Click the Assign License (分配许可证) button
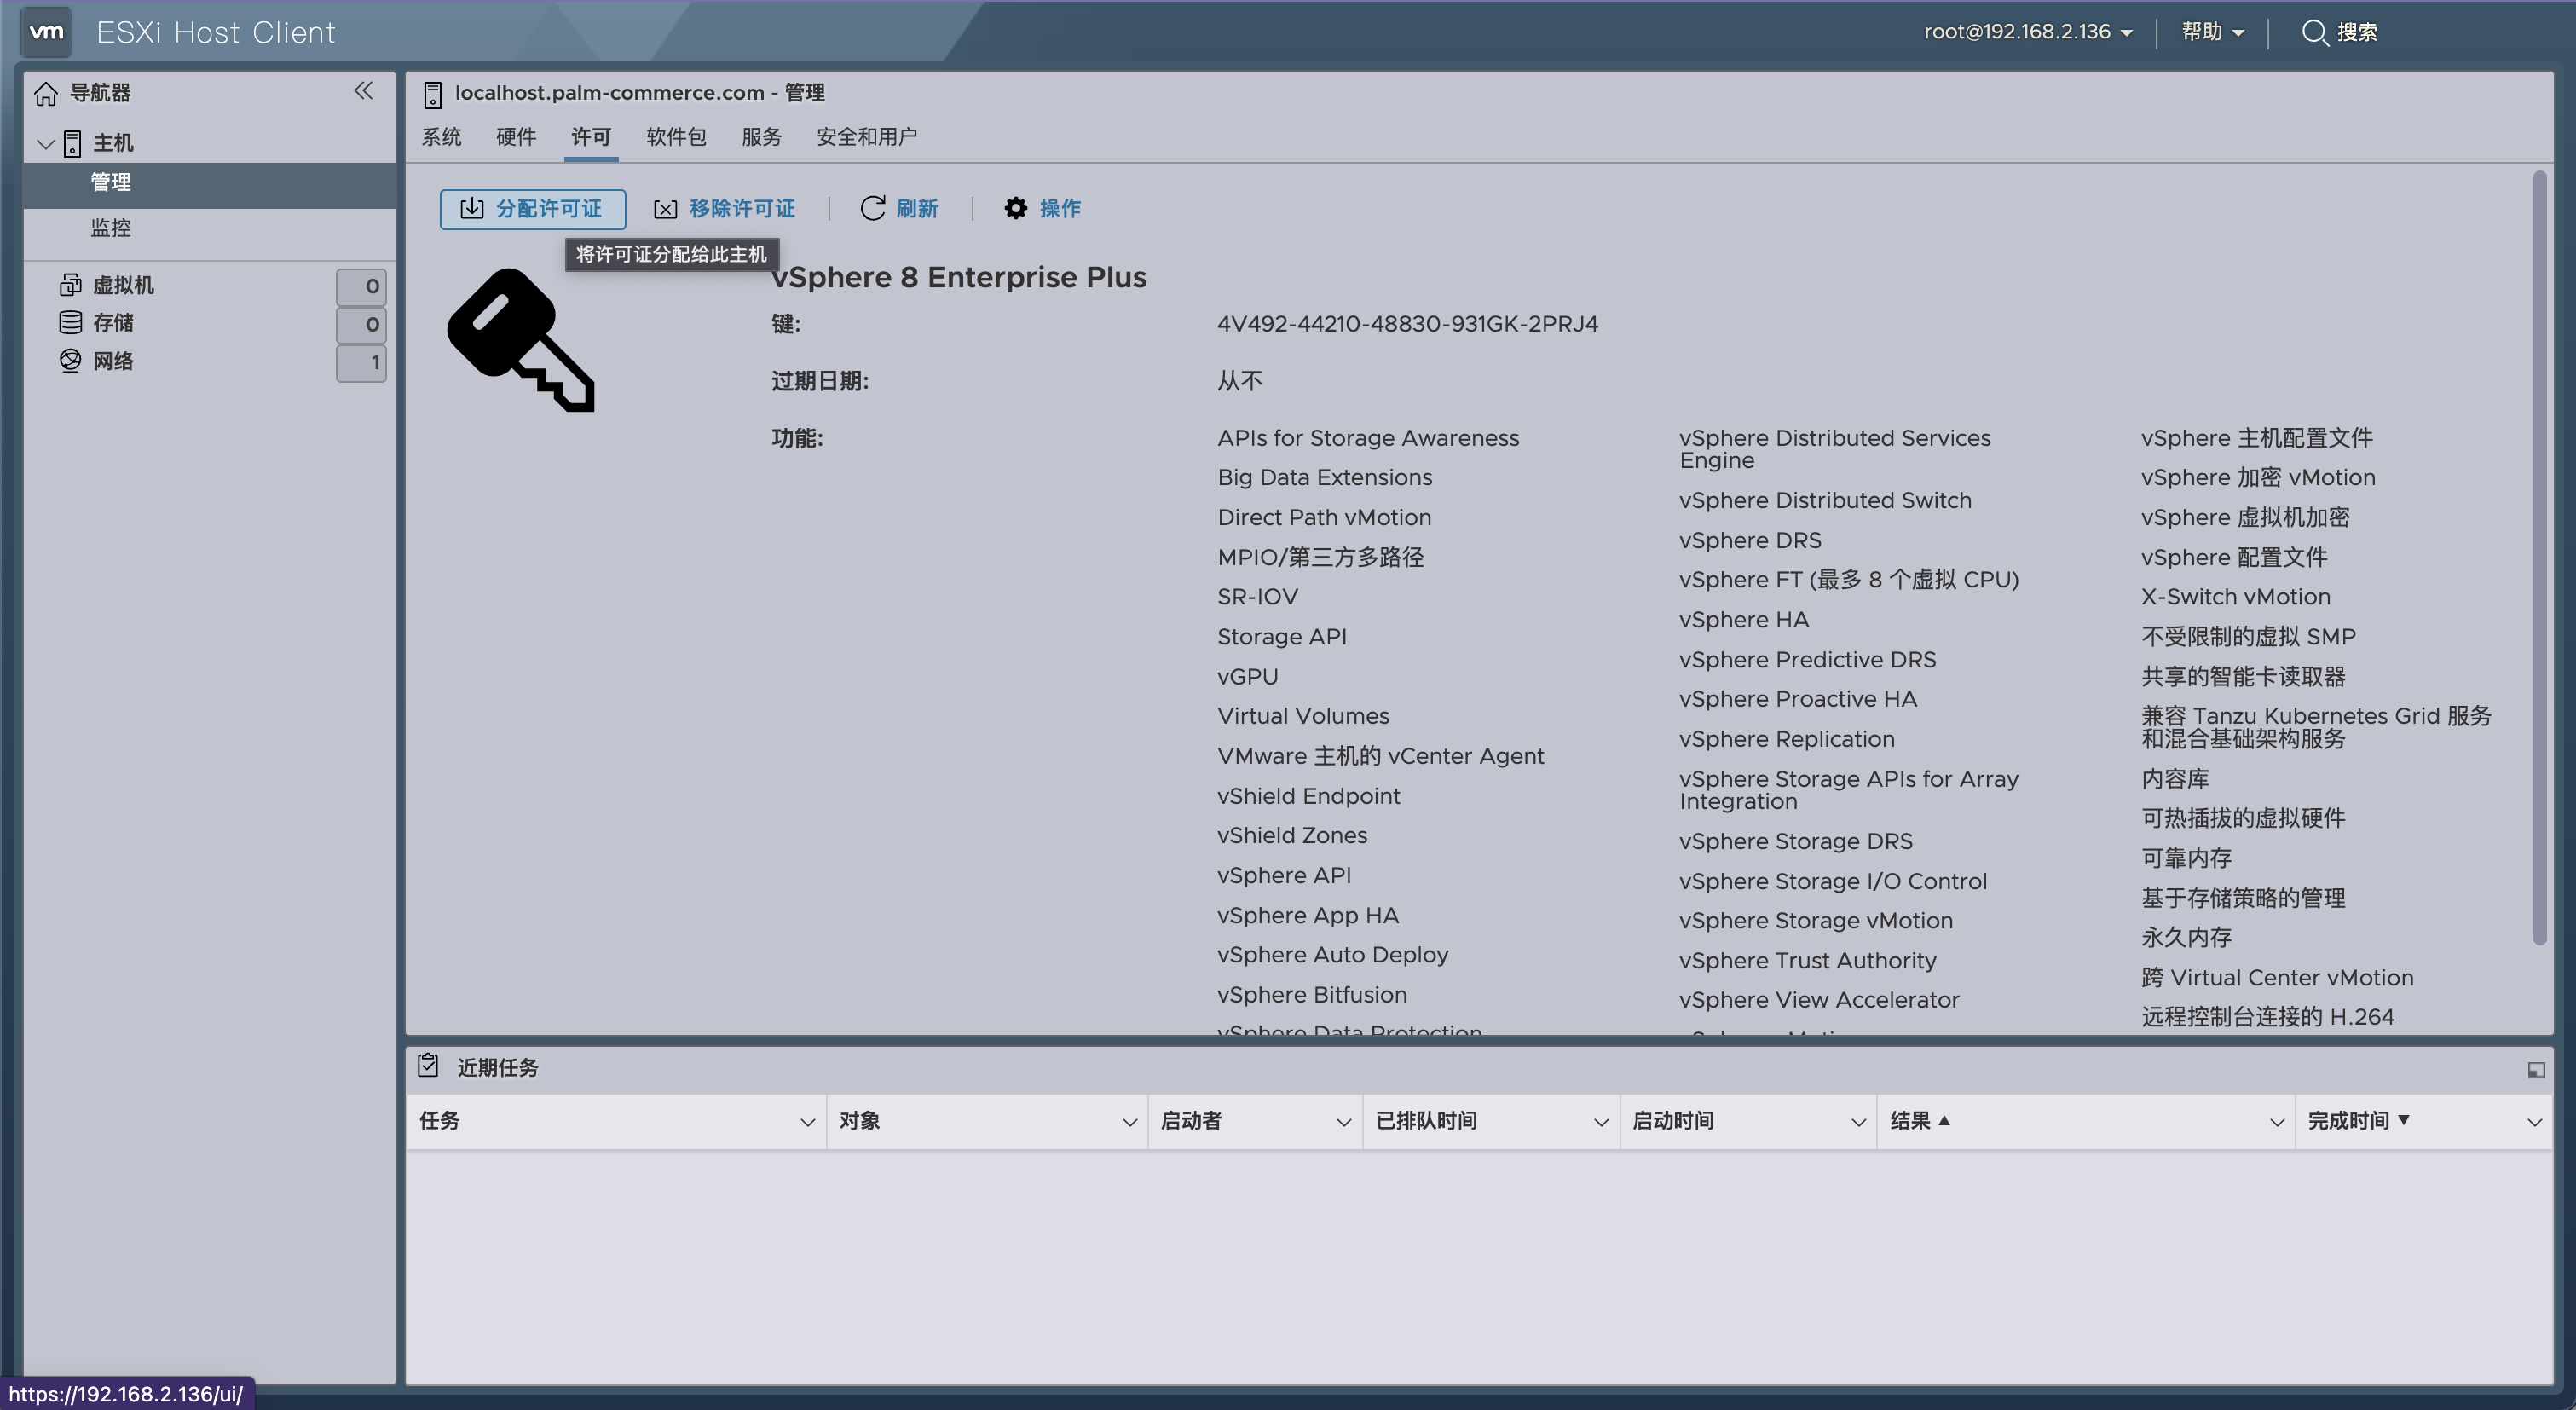This screenshot has width=2576, height=1410. [532, 208]
